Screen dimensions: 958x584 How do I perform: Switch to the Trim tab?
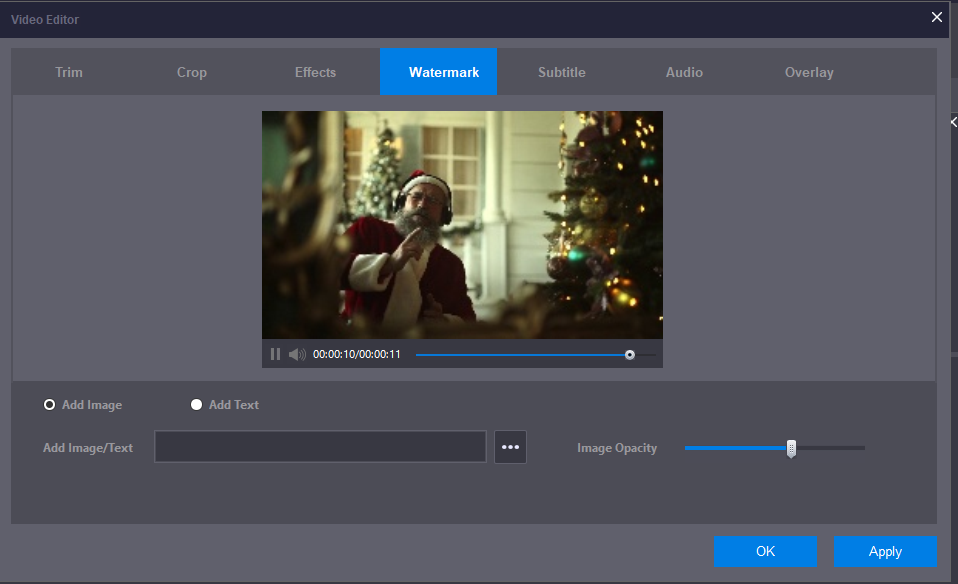pyautogui.click(x=69, y=72)
